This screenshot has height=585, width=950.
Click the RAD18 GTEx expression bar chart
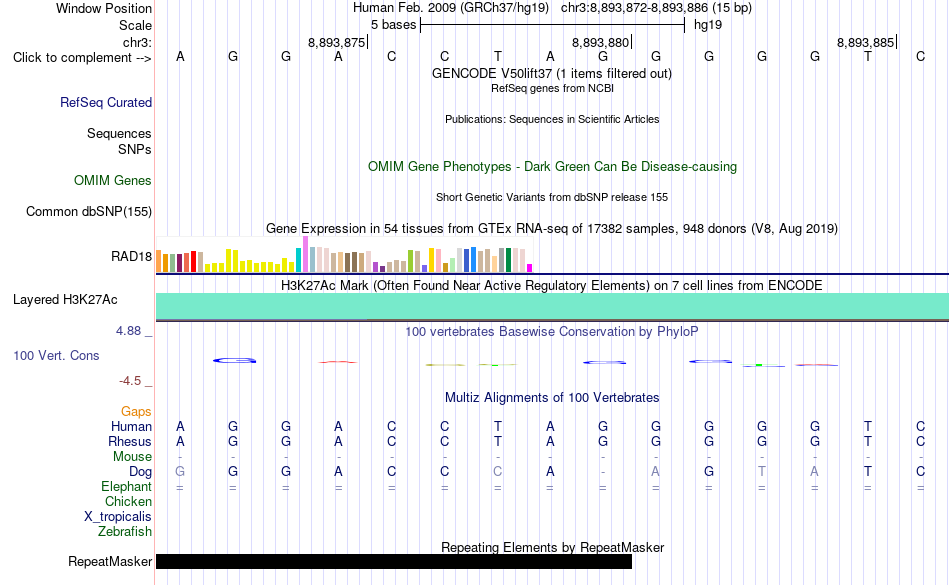[x=344, y=254]
